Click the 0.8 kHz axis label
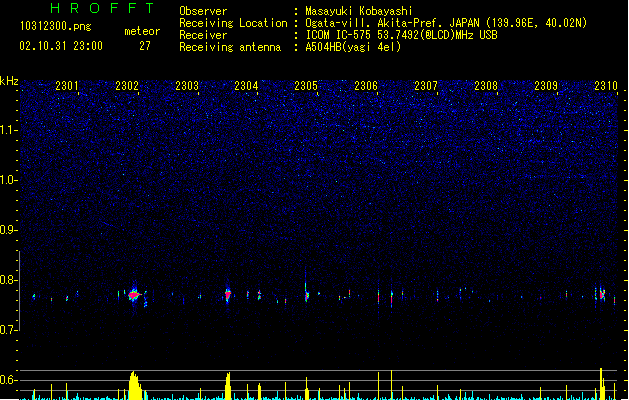 click(8, 280)
